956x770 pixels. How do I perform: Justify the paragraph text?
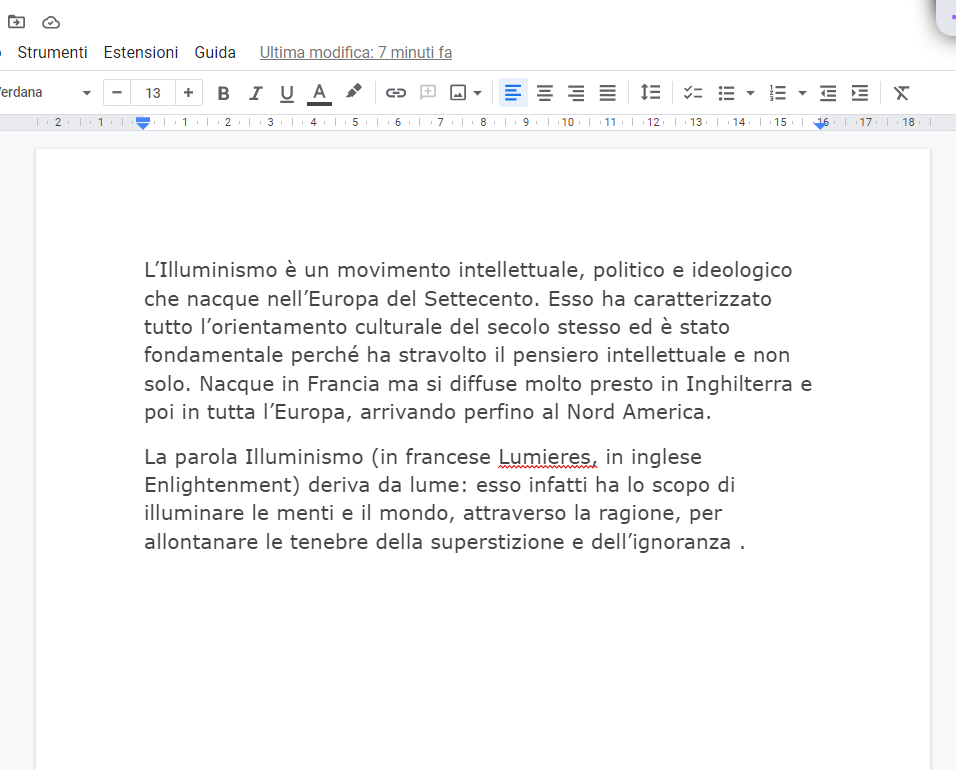607,93
